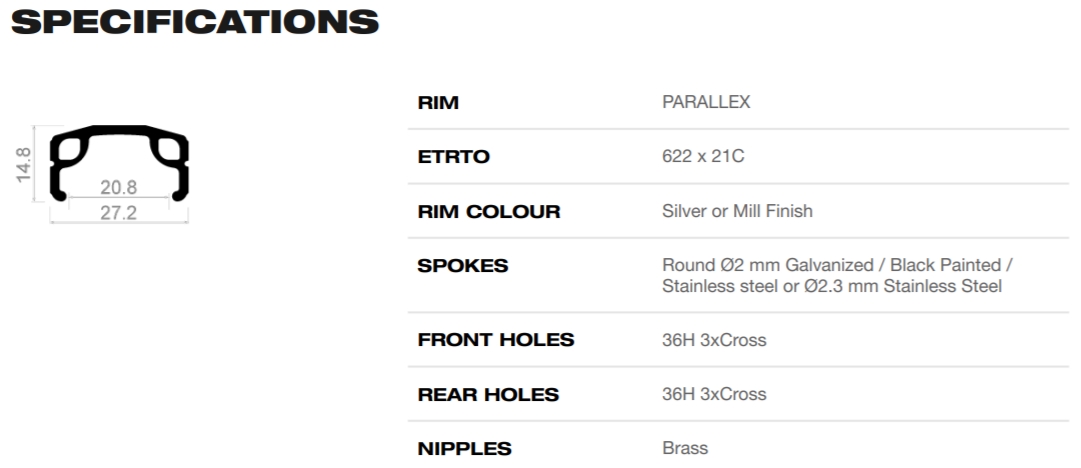Click the SPOKES label
Screen dimensions: 1081x468
tap(463, 265)
